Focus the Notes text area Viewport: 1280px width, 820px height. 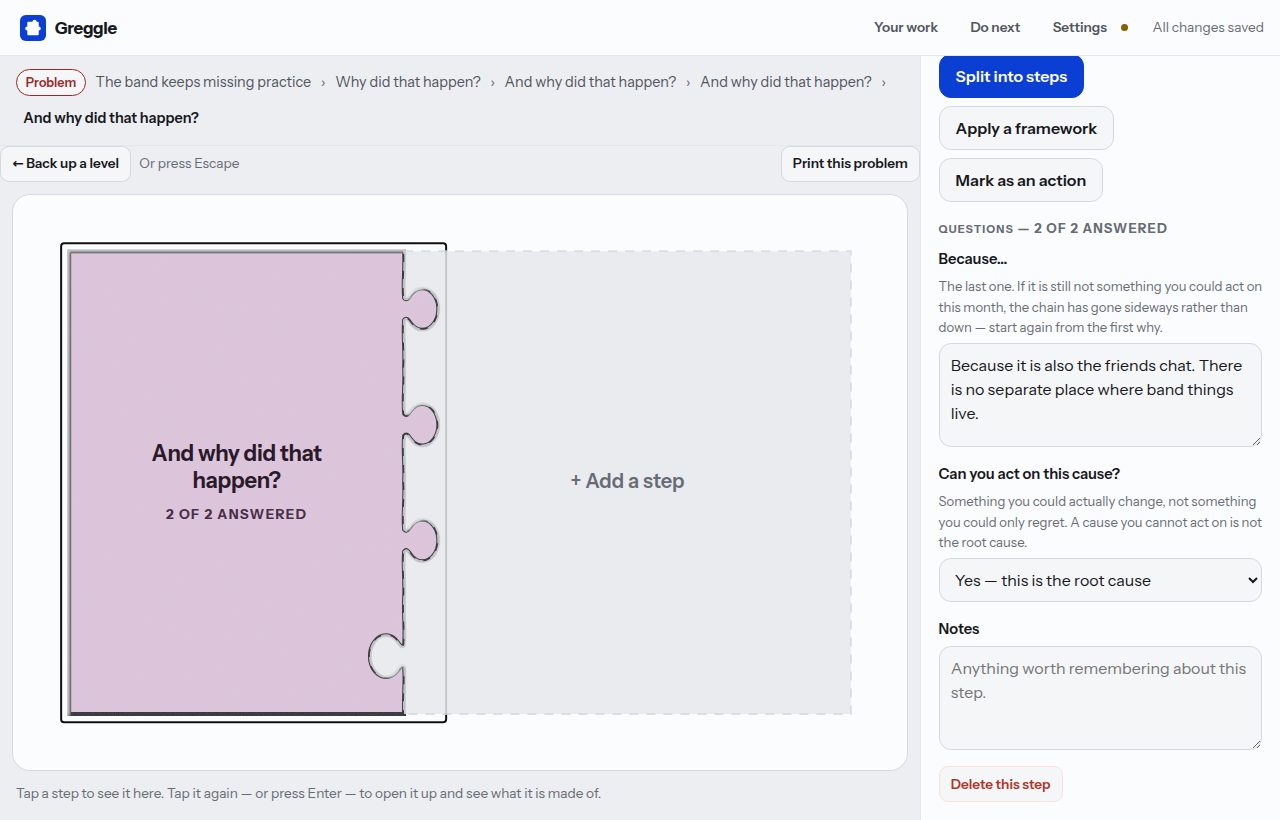click(x=1100, y=698)
